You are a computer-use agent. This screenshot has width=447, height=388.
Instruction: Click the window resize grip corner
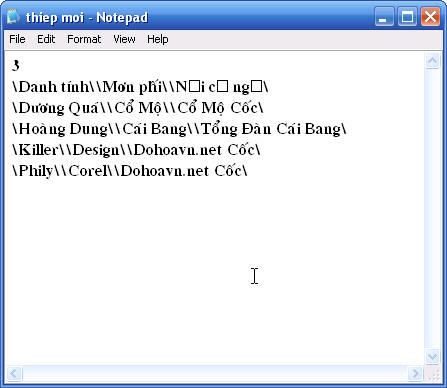[x=433, y=374]
